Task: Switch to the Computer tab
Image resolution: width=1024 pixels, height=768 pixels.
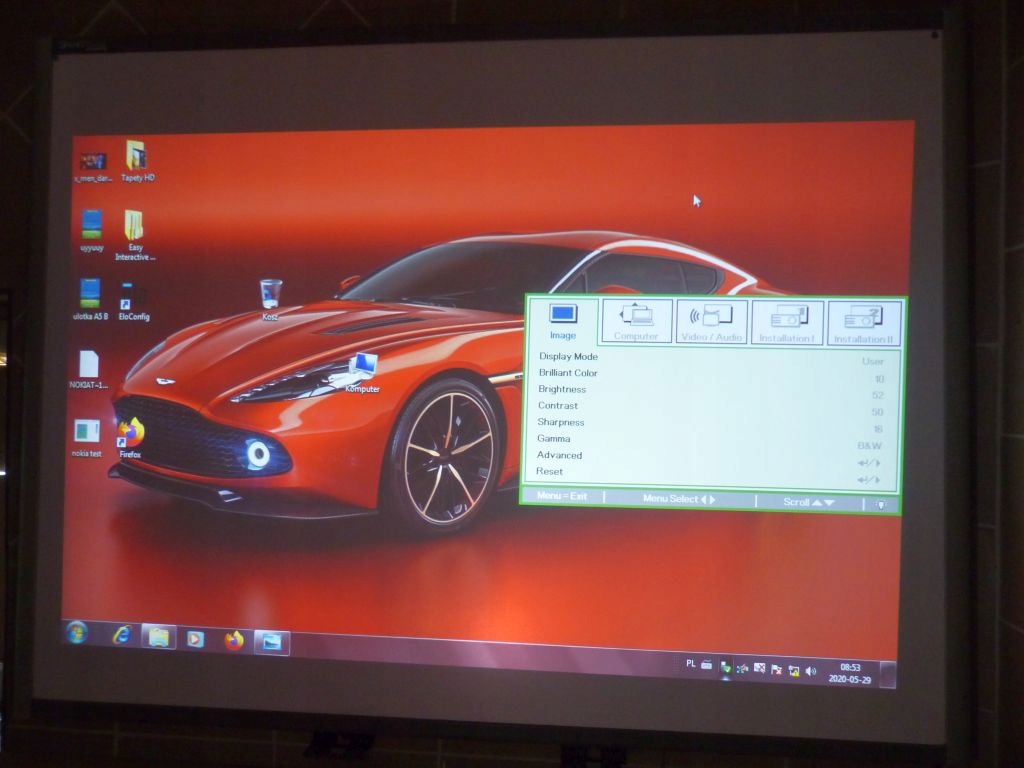Action: click(x=638, y=320)
